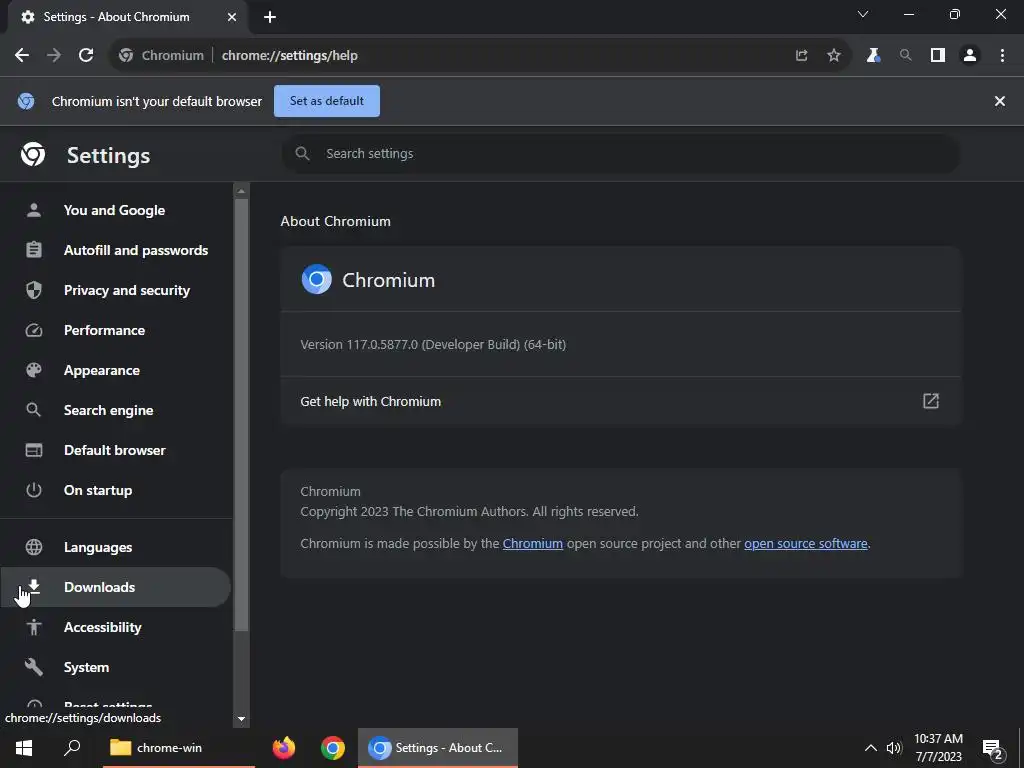Open taskbar search magnifier
The image size is (1024, 768).
(72, 748)
